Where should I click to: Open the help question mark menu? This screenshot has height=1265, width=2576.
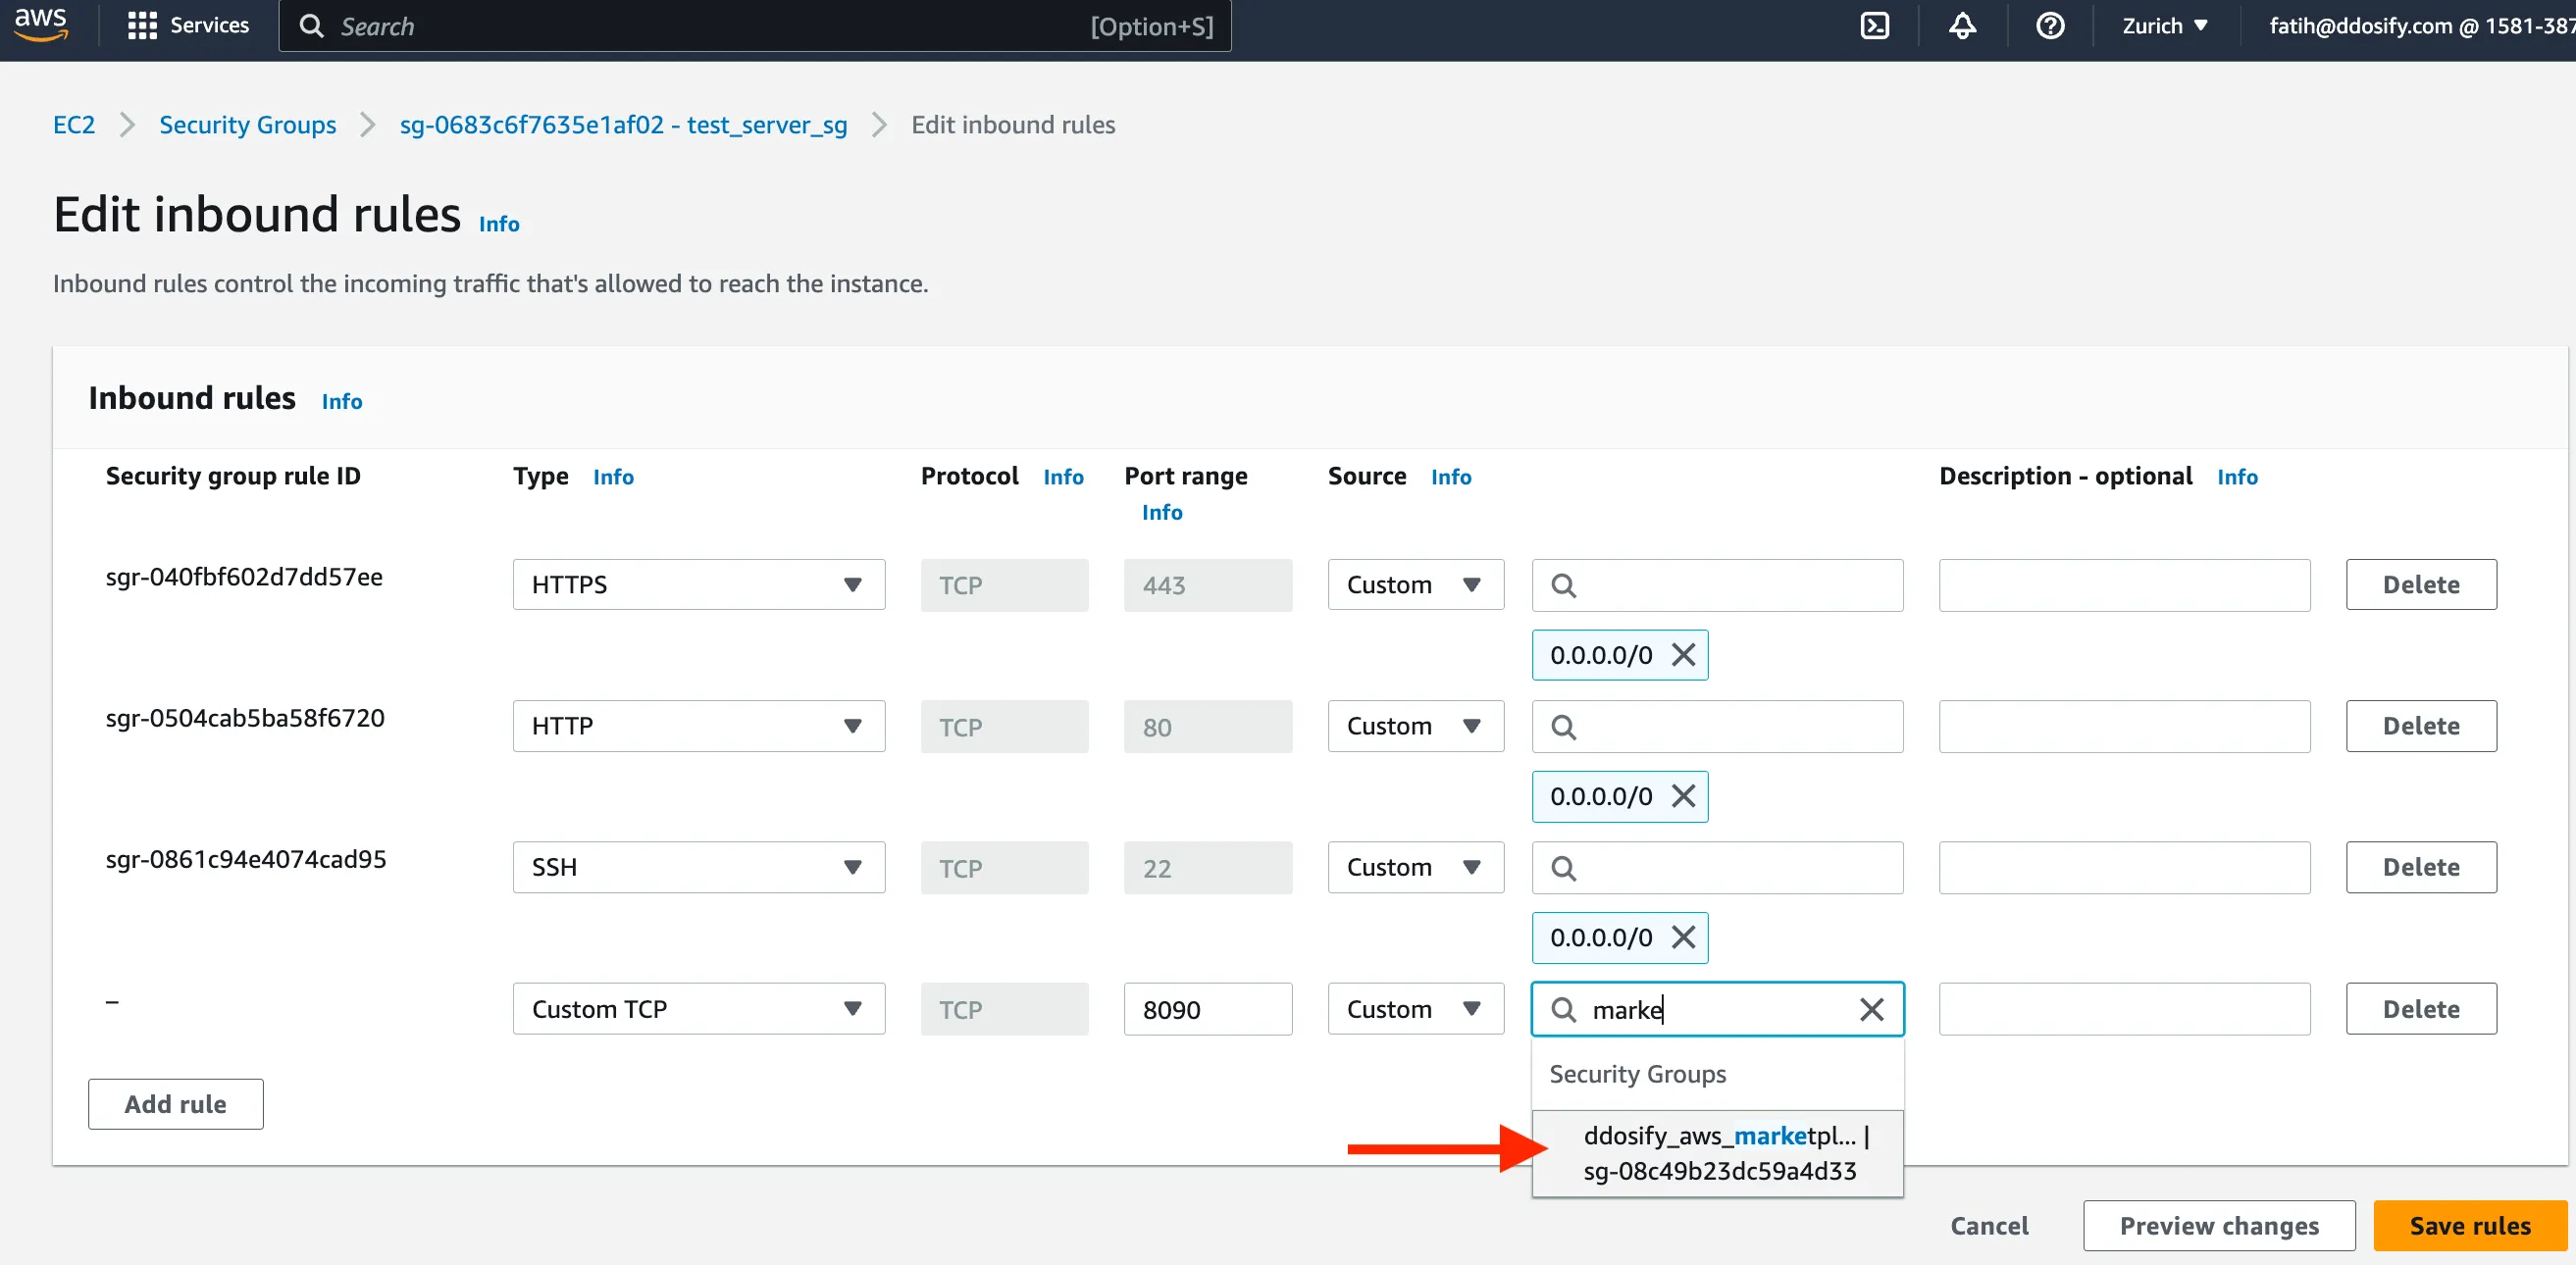(x=2050, y=25)
